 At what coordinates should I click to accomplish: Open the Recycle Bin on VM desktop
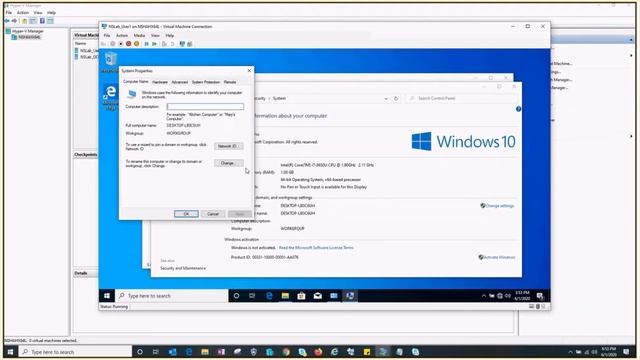[x=110, y=61]
